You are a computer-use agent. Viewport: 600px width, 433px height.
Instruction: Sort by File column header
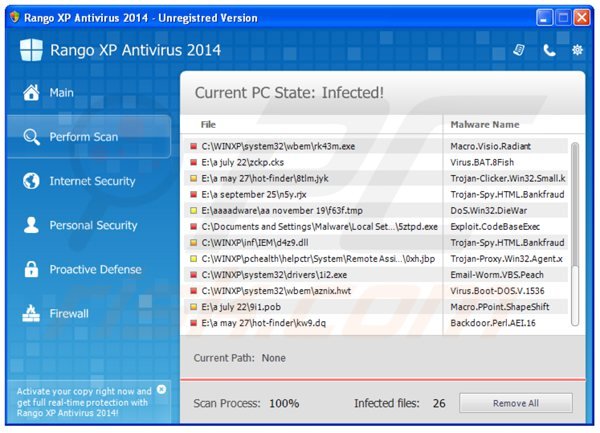[x=208, y=124]
